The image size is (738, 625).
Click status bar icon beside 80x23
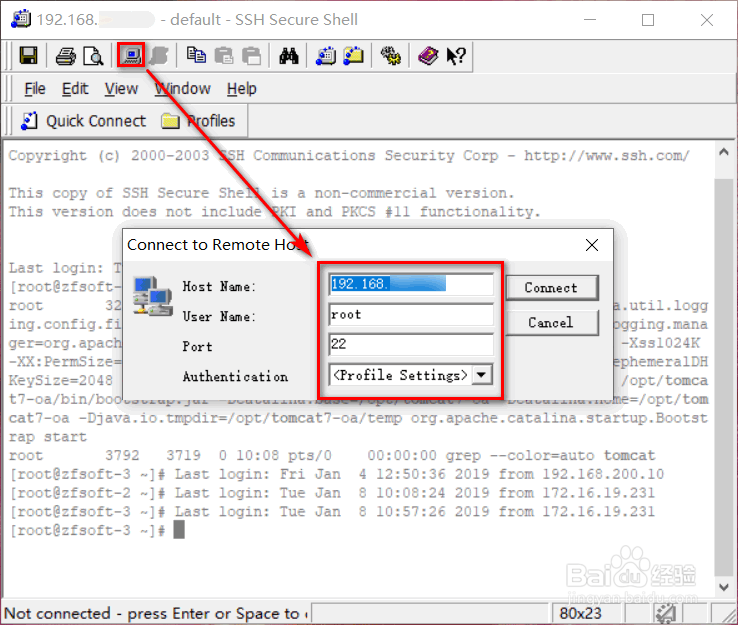(666, 613)
